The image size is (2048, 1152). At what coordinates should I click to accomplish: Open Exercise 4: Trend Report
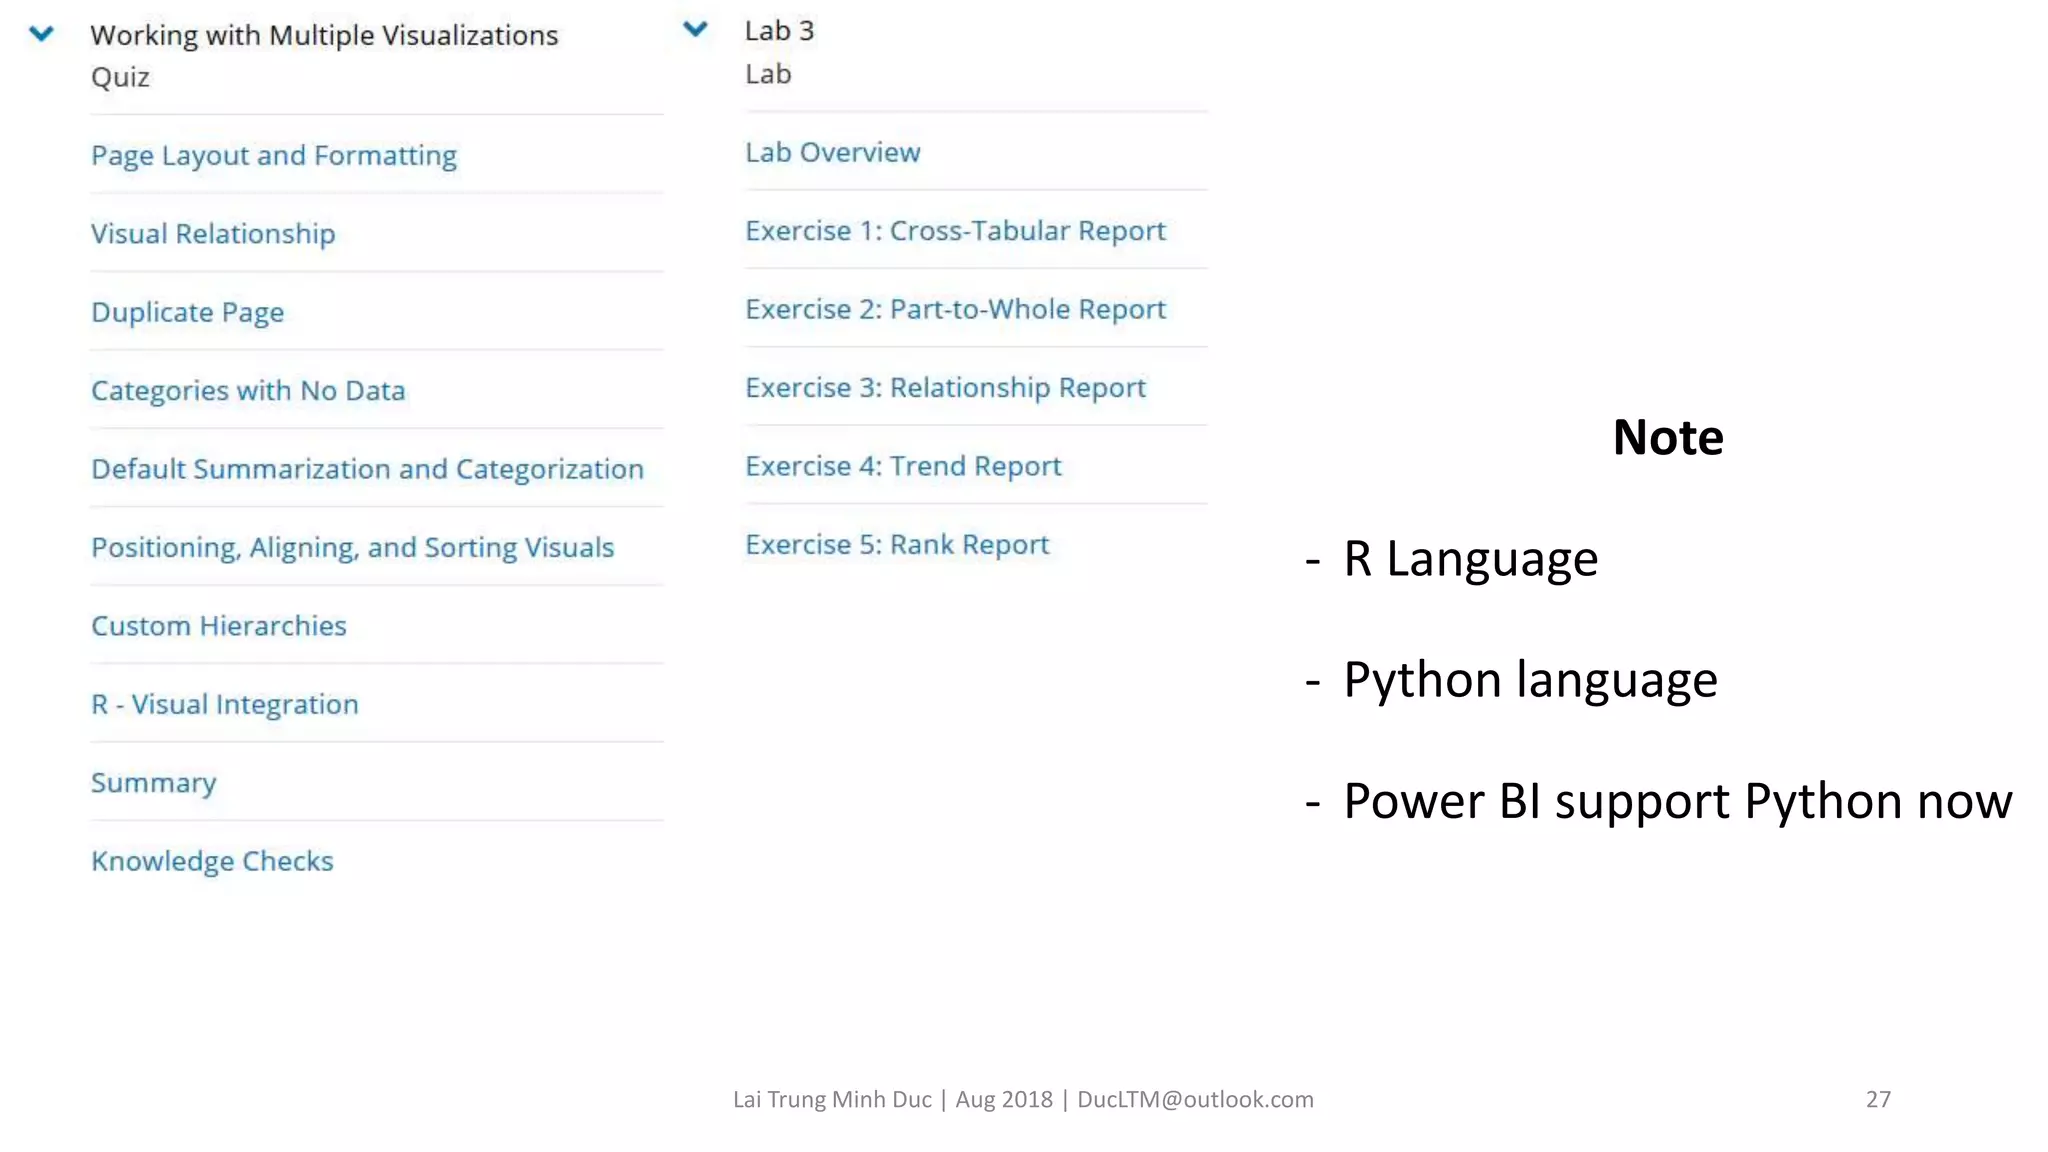[x=903, y=467]
